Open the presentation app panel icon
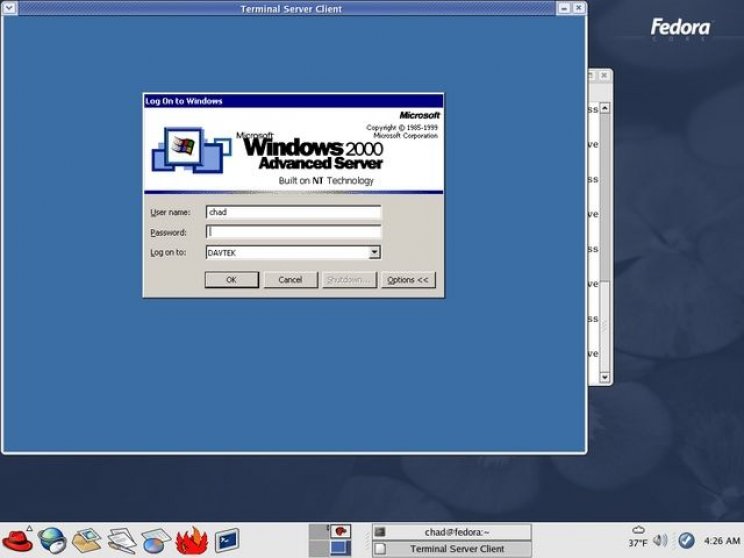This screenshot has height=558, width=744. tap(156, 540)
